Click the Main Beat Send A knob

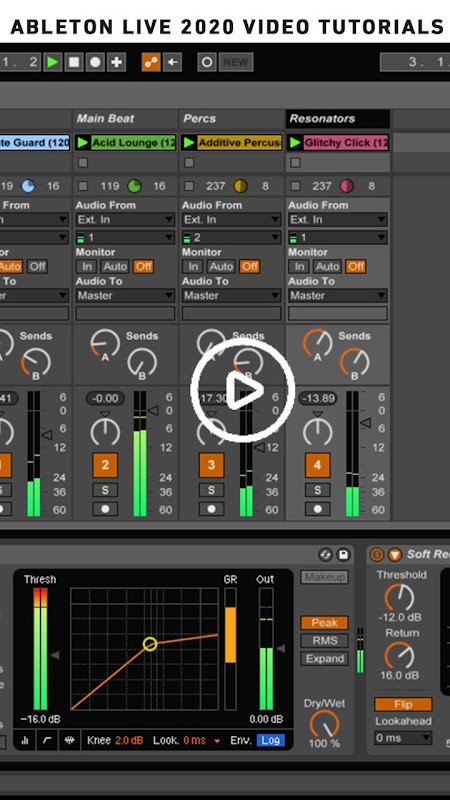(x=105, y=343)
